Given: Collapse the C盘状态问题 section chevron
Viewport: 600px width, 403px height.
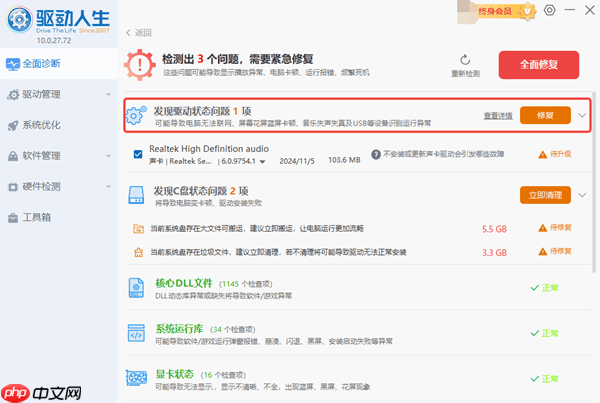Looking at the screenshot, I should (582, 195).
